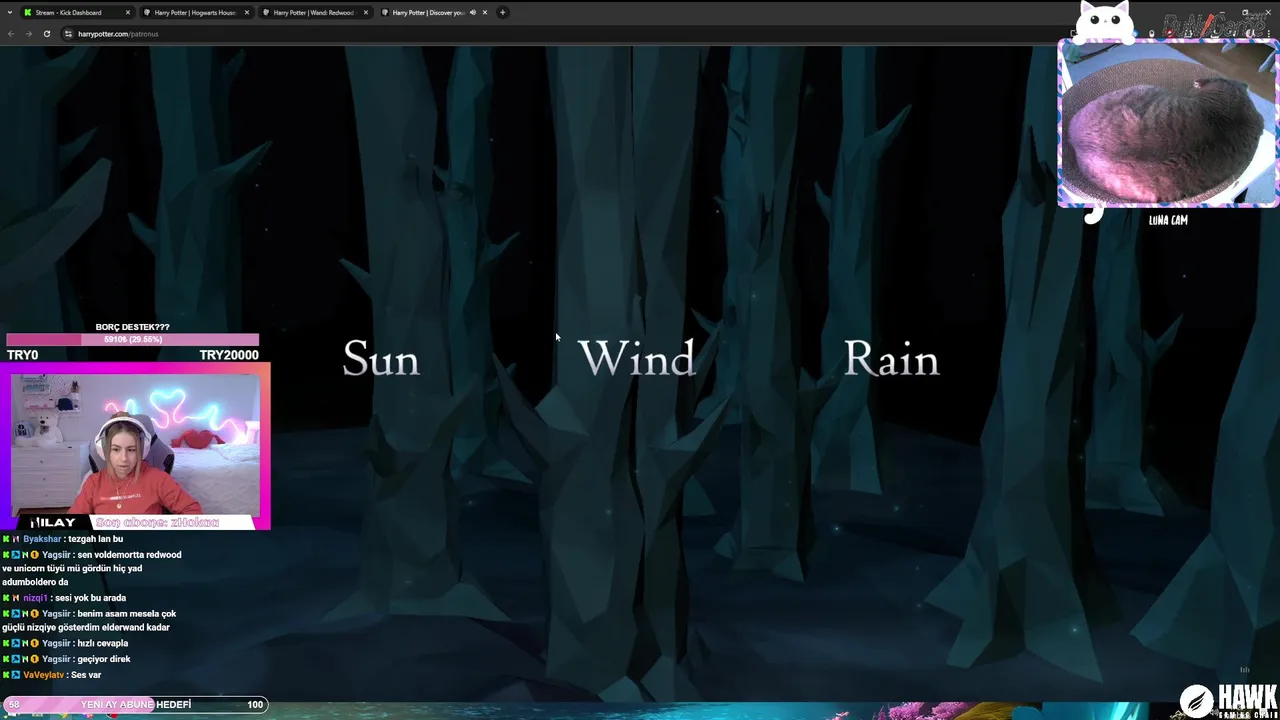Image resolution: width=1280 pixels, height=720 pixels.
Task: Switch to the Stream - Kick Dashboard tab
Action: pos(77,13)
